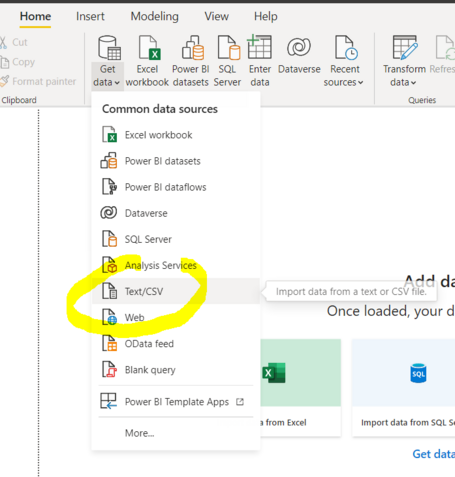Click external link icon beside Template Apps
This screenshot has height=477, width=455.
(240, 402)
